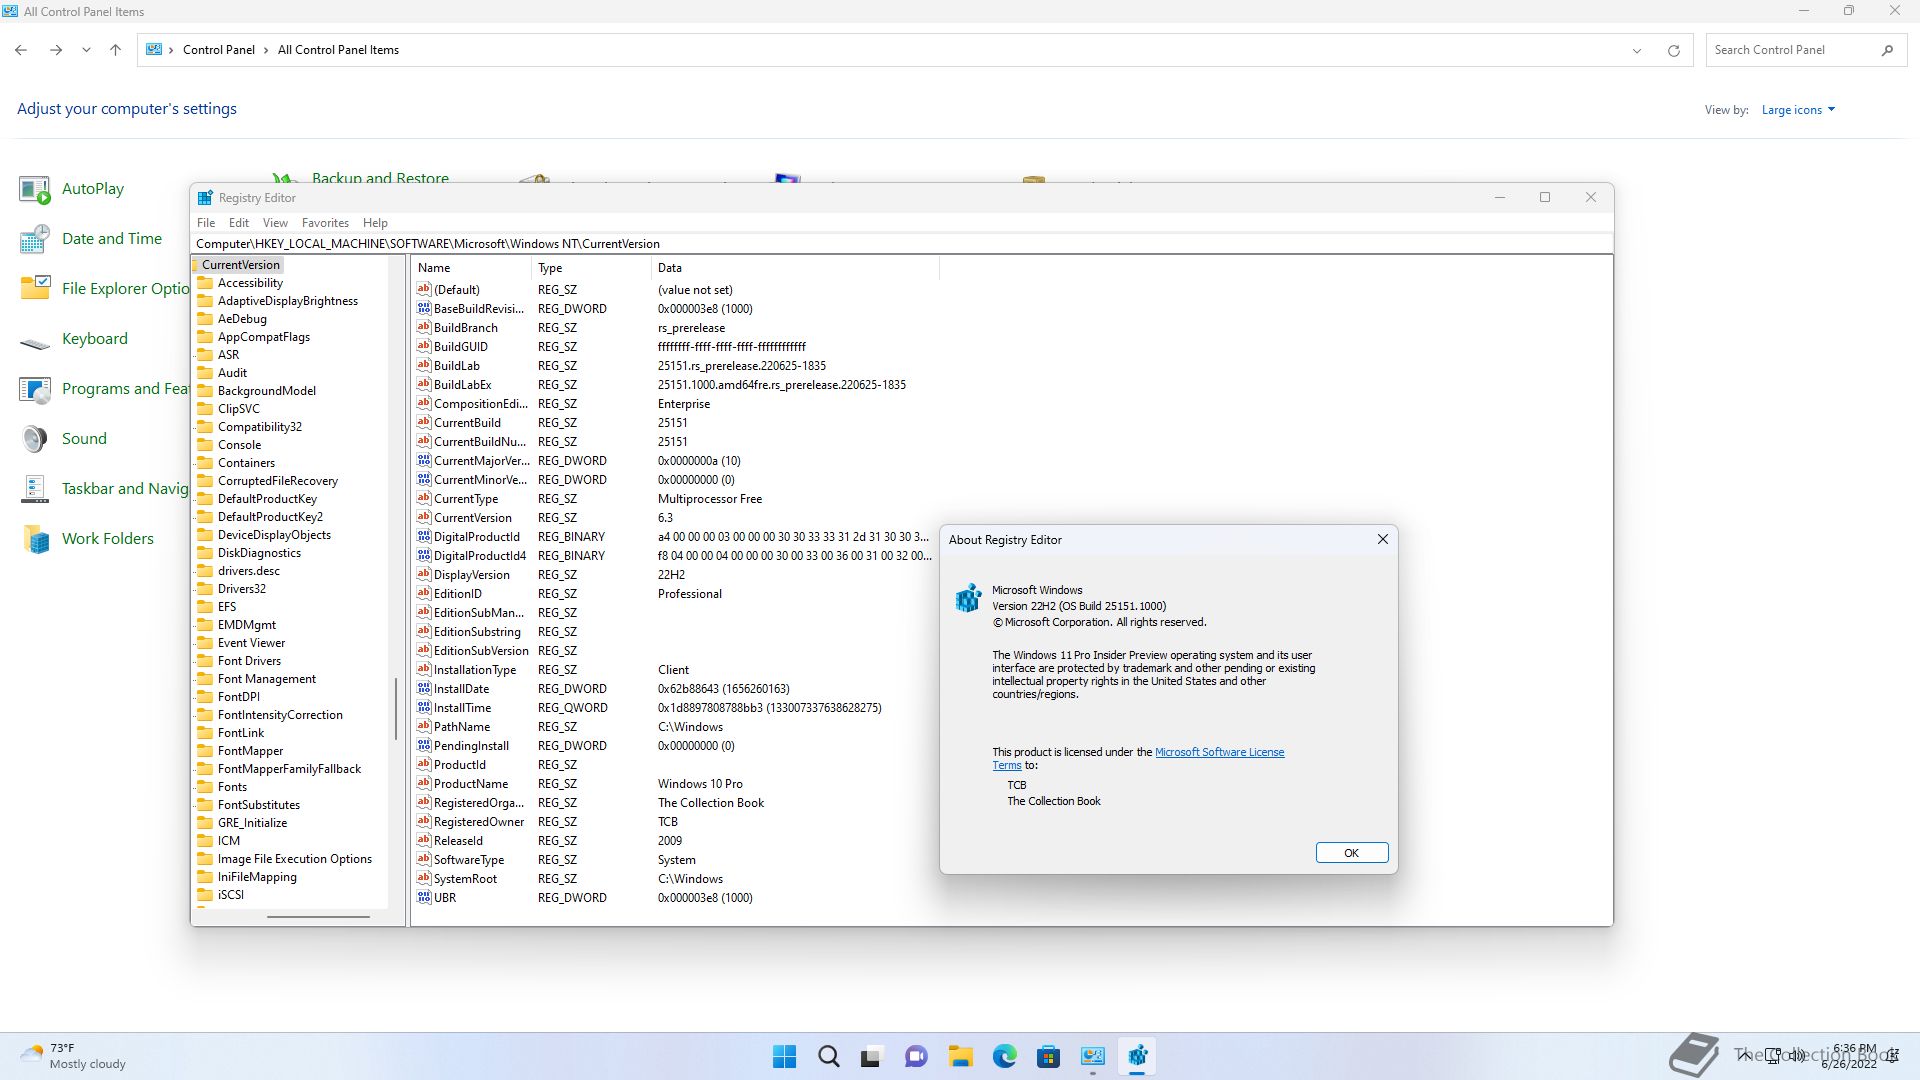
Task: Select the Image File Execution Options key
Action: click(294, 859)
